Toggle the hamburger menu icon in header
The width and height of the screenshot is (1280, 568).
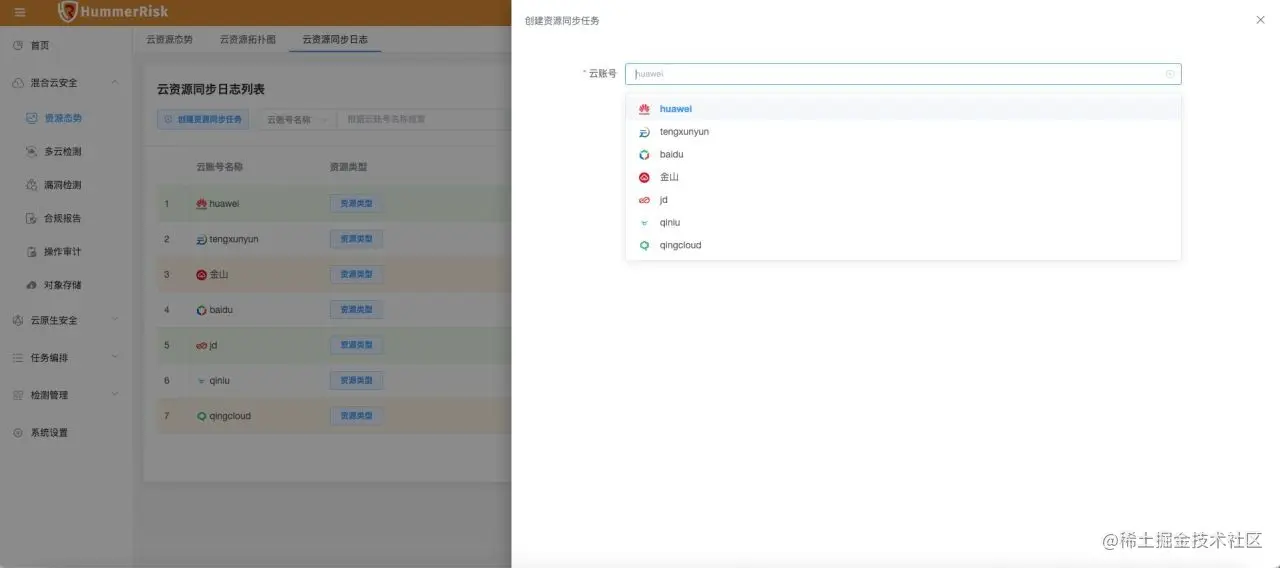20,12
